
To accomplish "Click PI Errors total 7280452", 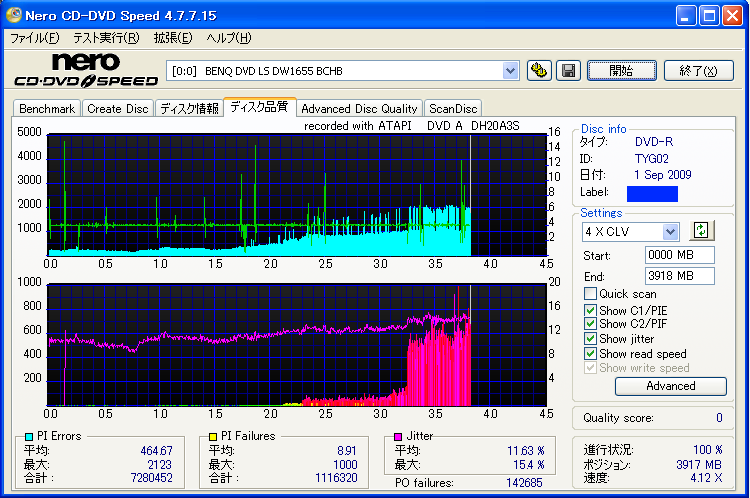I will (x=152, y=477).
